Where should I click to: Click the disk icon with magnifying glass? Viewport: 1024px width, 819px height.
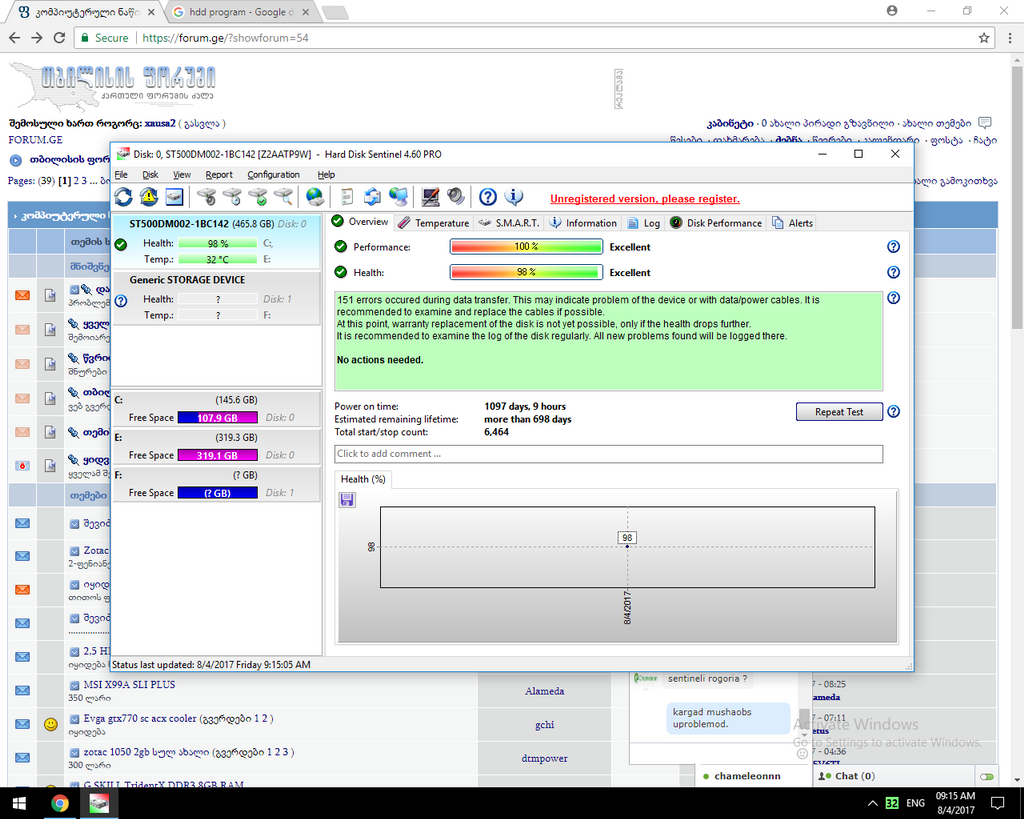[x=283, y=197]
